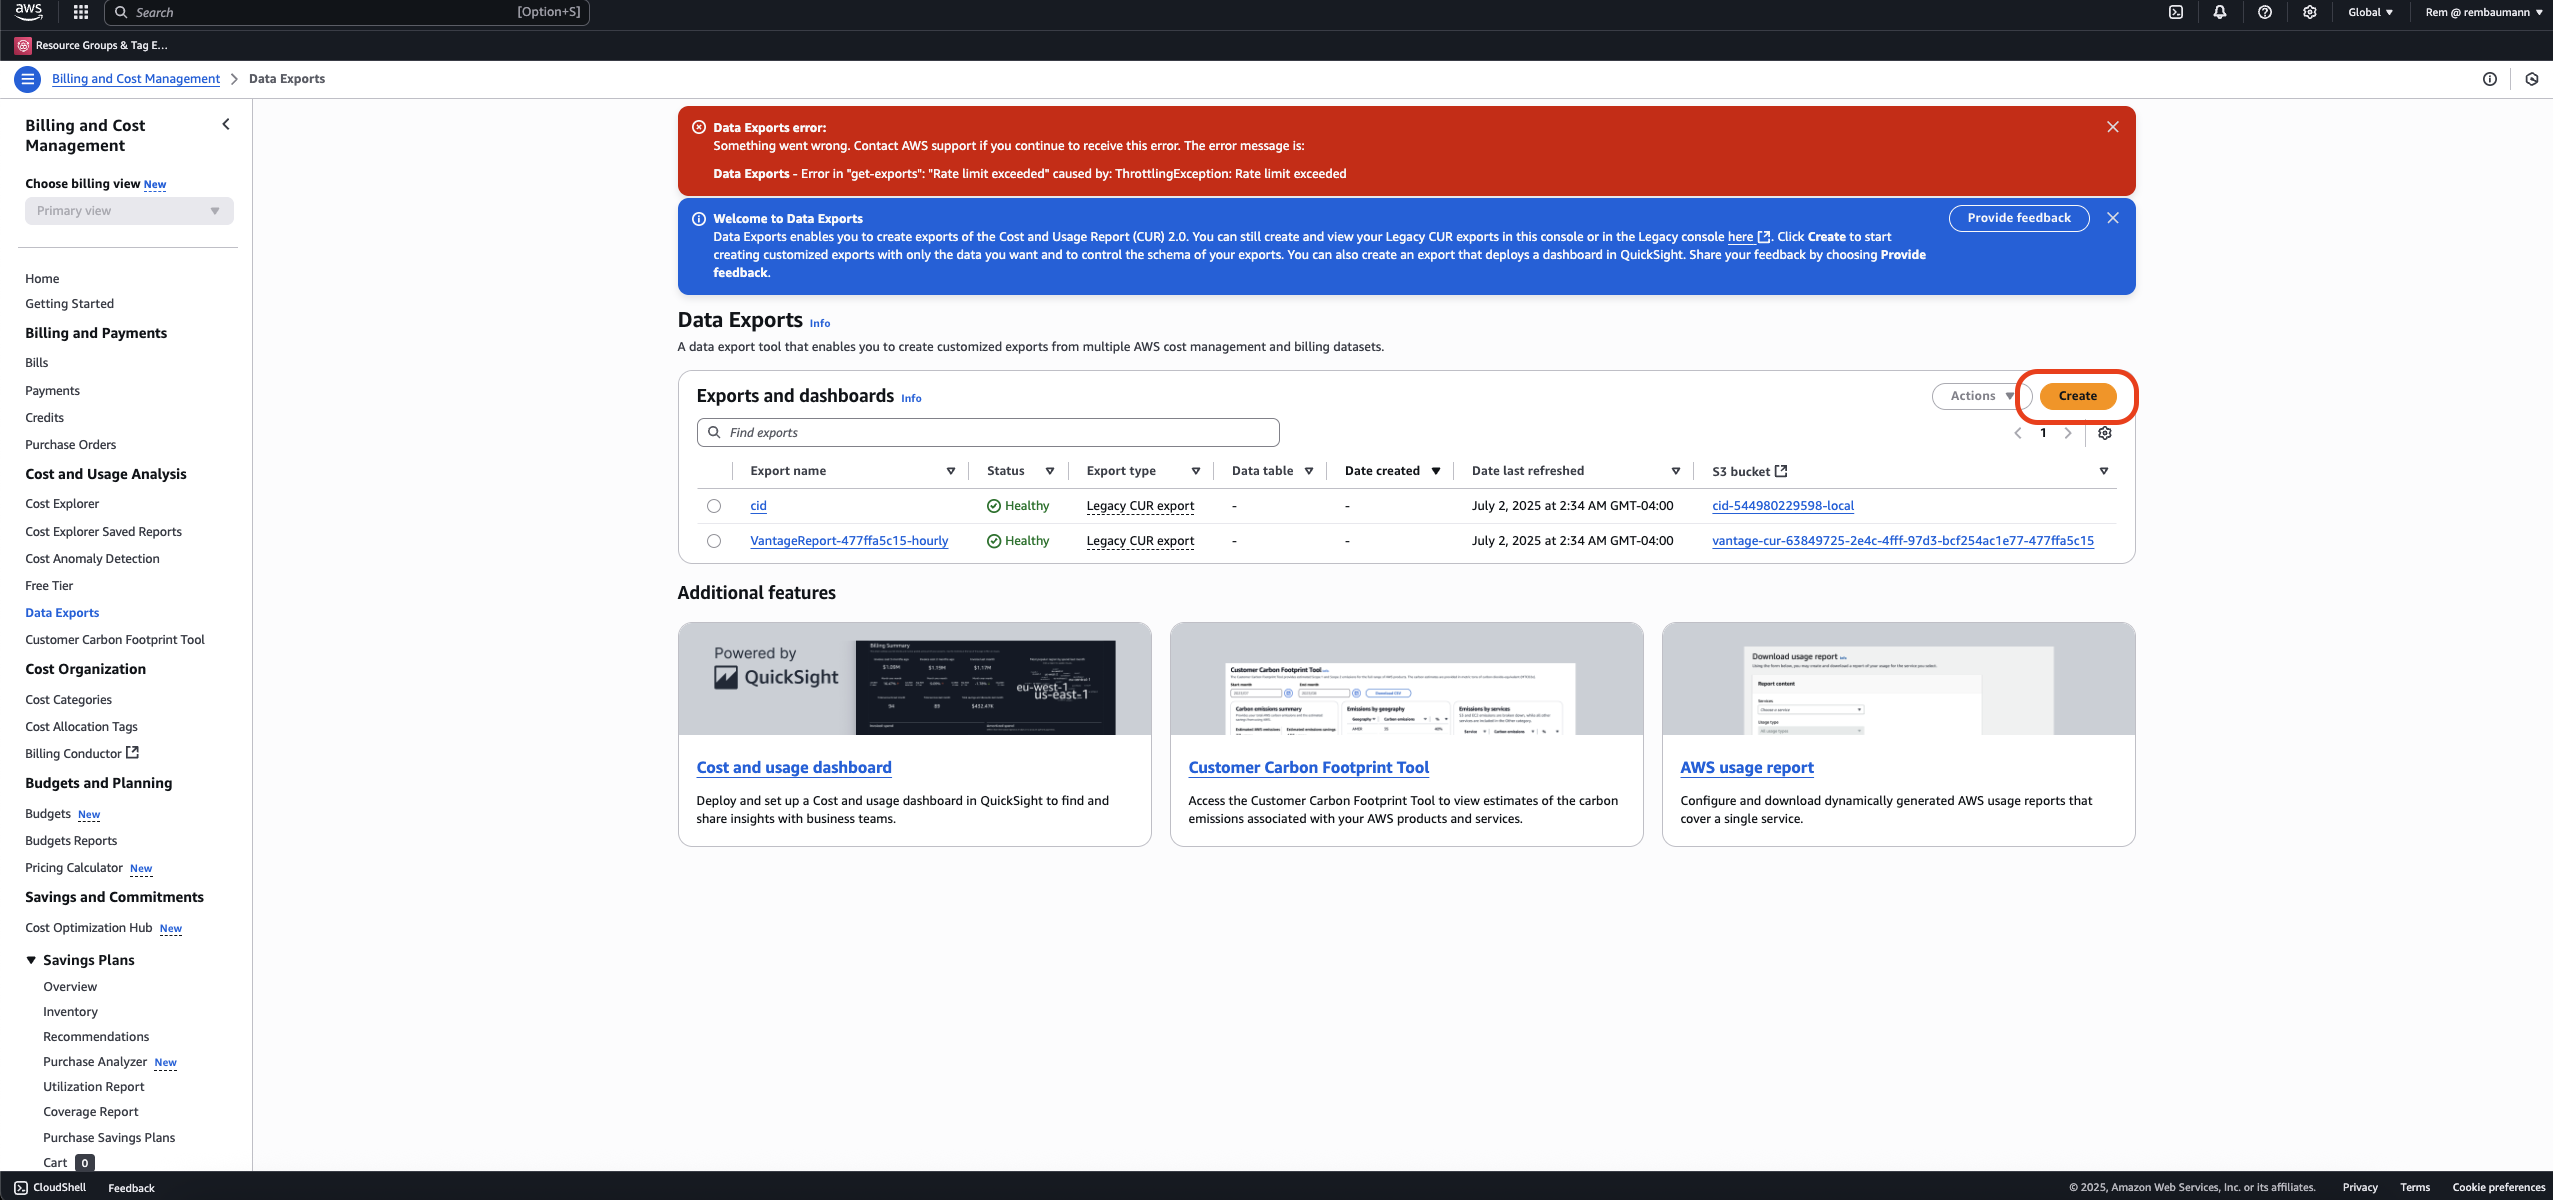Select the VantageReport-477ffa5c15-hourly radio button
This screenshot has width=2553, height=1200.
pos(714,541)
